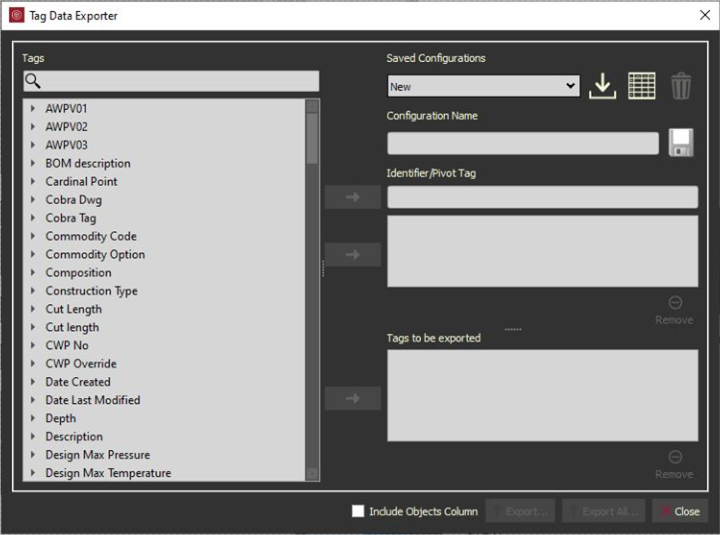This screenshot has width=720, height=535.
Task: Click the Tag Data Exporter app icon
Action: [x=17, y=16]
